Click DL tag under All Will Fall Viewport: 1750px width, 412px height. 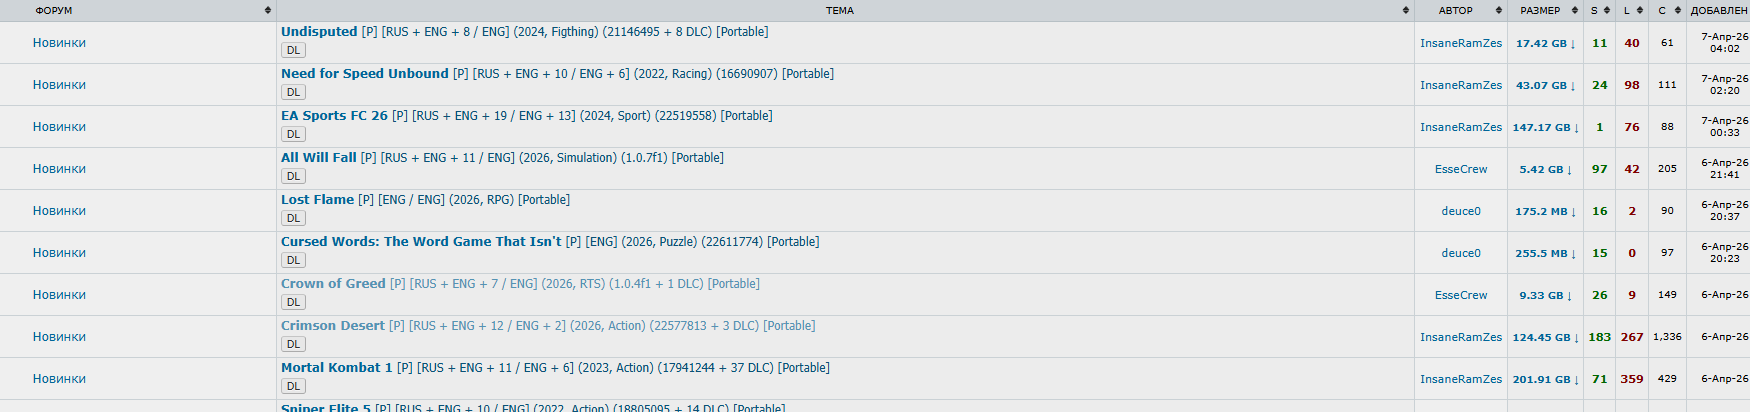click(293, 176)
